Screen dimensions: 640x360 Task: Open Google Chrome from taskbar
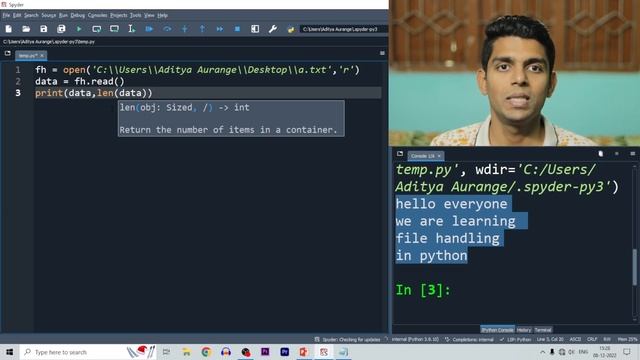206,352
